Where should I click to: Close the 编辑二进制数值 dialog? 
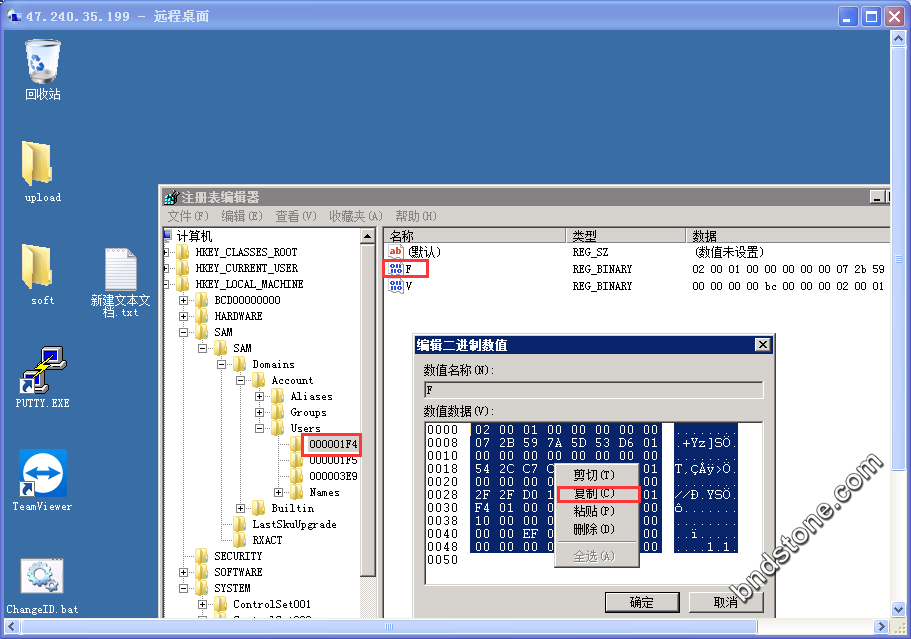pyautogui.click(x=762, y=345)
